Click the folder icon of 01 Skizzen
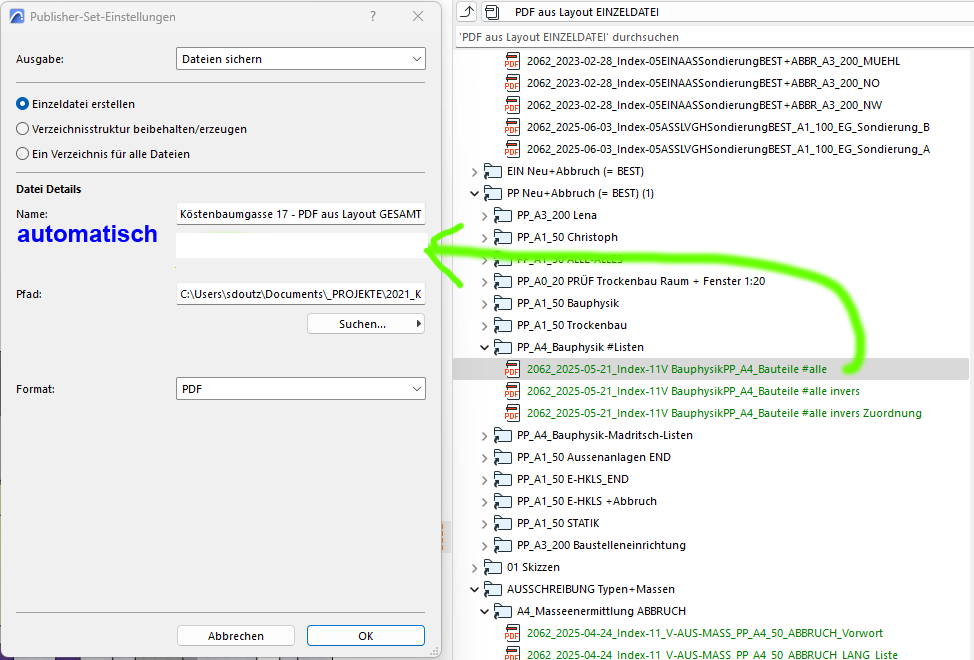 (x=493, y=567)
